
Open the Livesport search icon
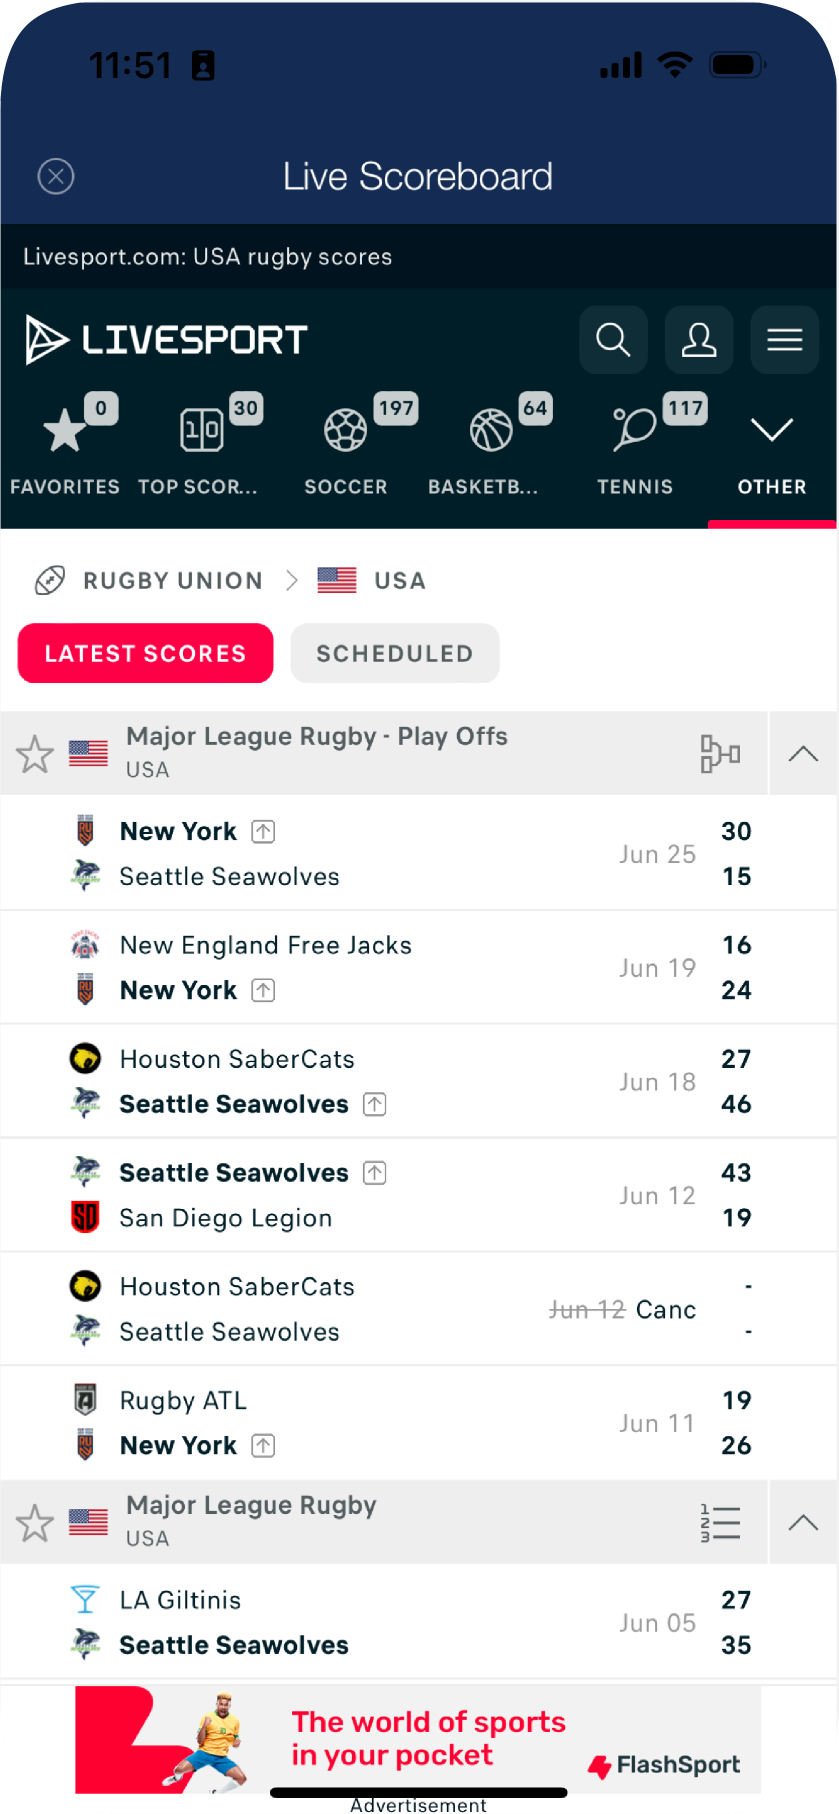click(x=613, y=340)
